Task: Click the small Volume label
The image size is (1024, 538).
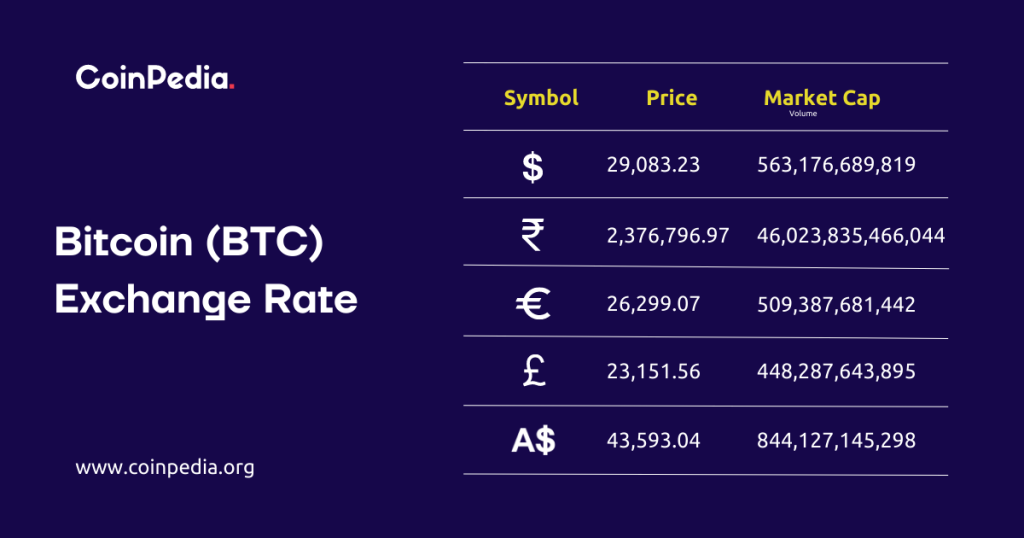Action: 803,113
